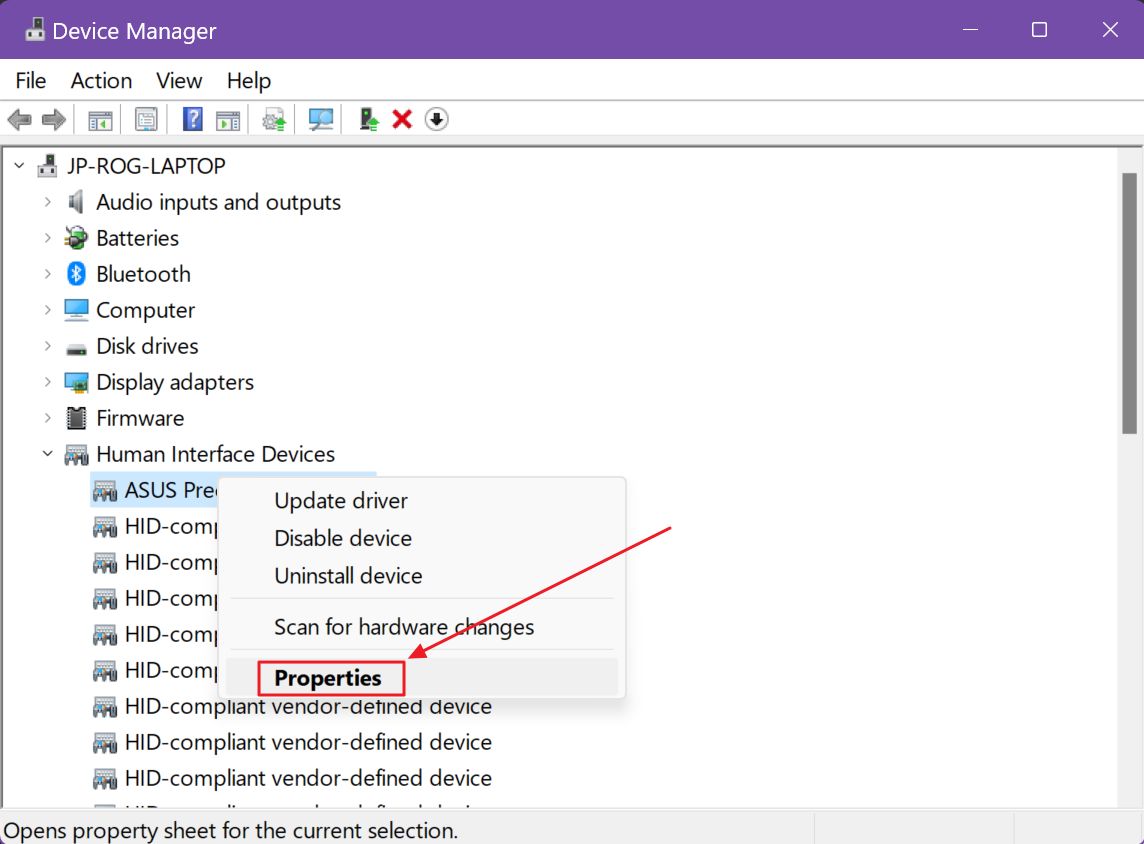Screen dimensions: 1144x844
Task: Click the Disable device down-arrow toolbar icon
Action: click(436, 119)
